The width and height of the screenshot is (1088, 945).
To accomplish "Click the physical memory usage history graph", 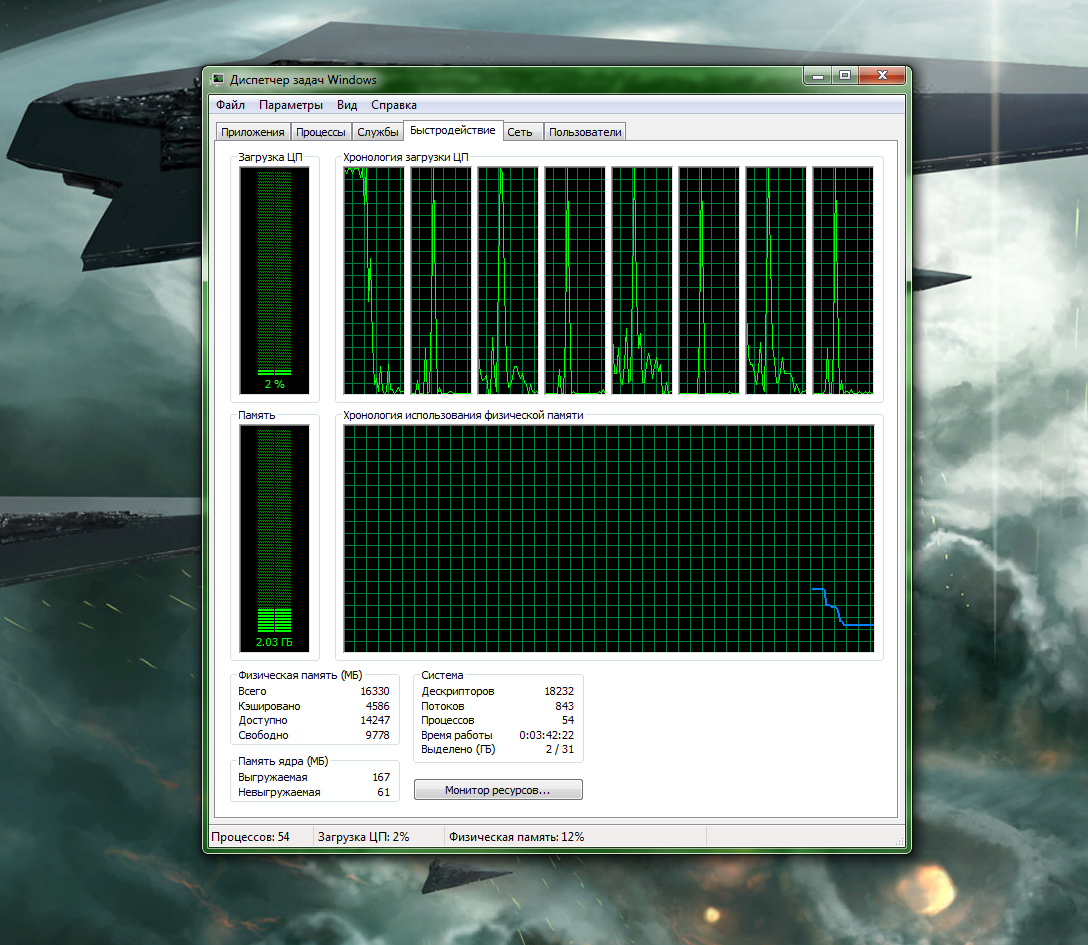I will click(608, 538).
